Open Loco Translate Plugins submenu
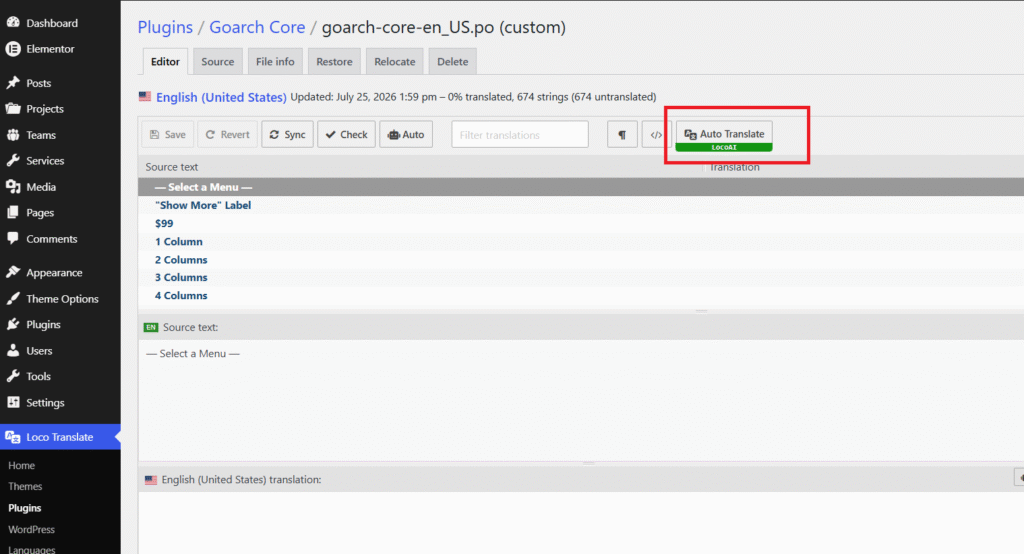The height and width of the screenshot is (554, 1024). (x=25, y=508)
